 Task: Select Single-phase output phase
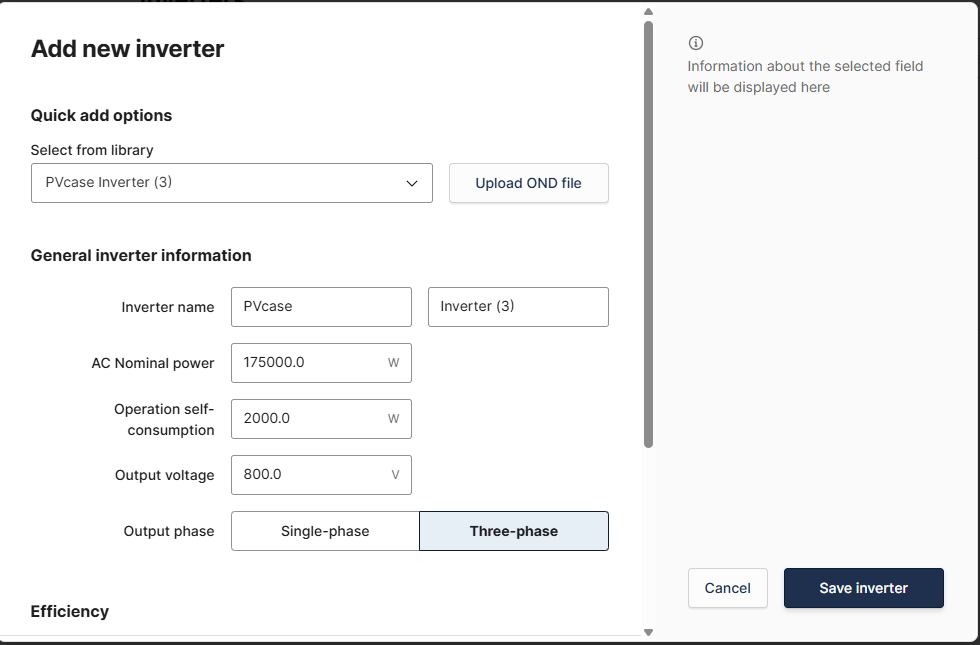[x=325, y=531]
